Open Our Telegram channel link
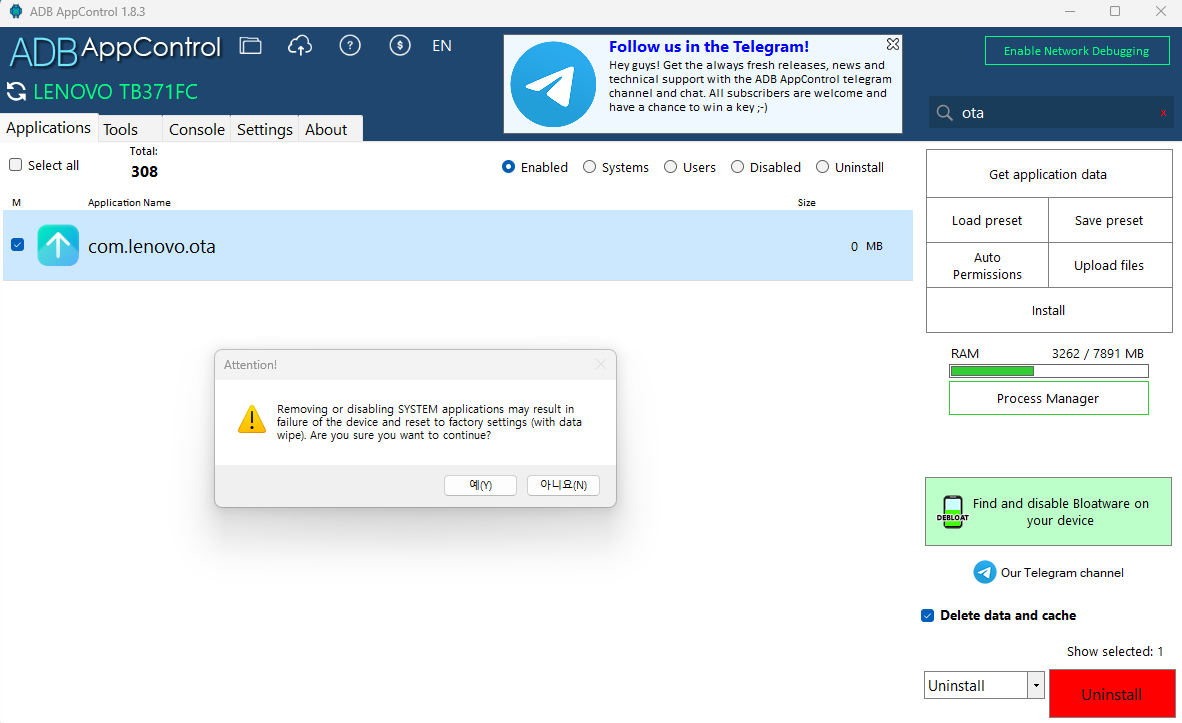Image resolution: width=1182 pixels, height=723 pixels. pyautogui.click(x=1061, y=573)
